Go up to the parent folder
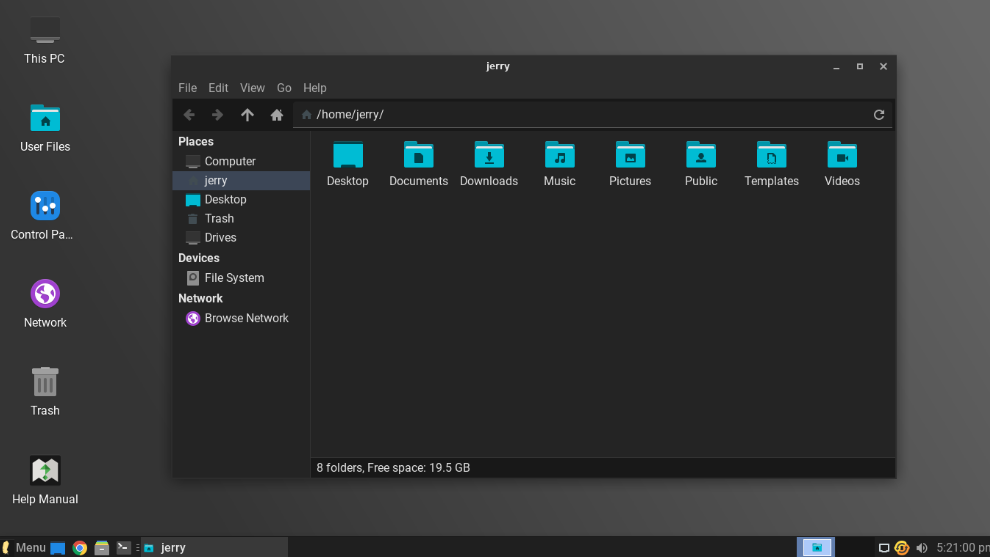This screenshot has height=557, width=990. click(247, 115)
